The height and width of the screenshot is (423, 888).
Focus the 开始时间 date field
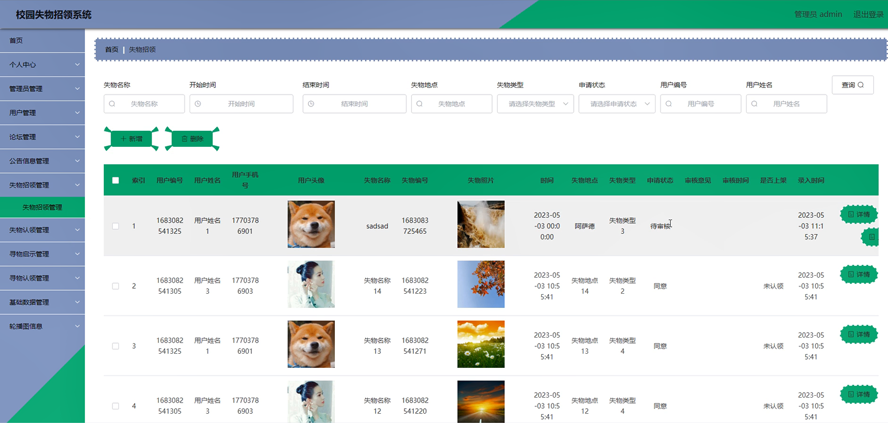[241, 104]
